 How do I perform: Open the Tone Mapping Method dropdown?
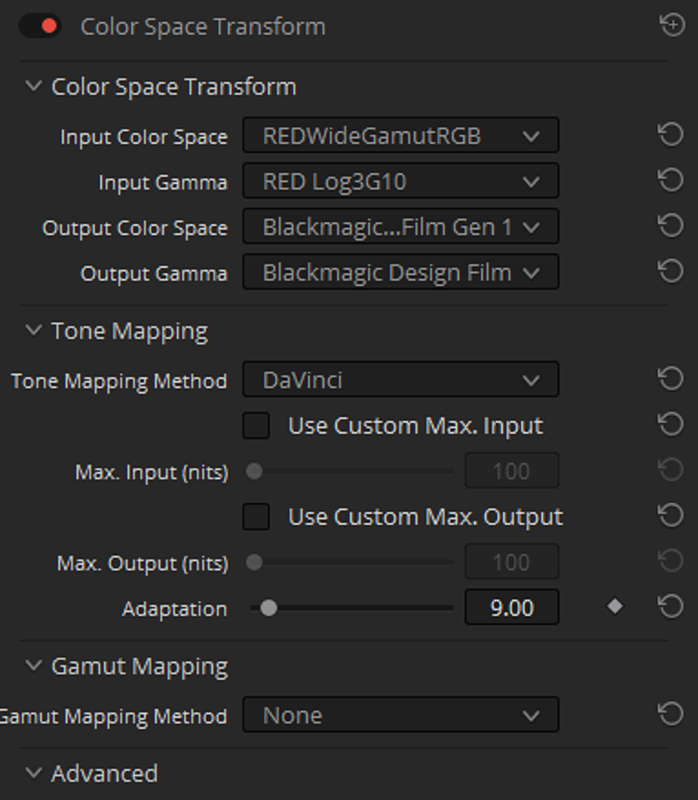tap(401, 379)
